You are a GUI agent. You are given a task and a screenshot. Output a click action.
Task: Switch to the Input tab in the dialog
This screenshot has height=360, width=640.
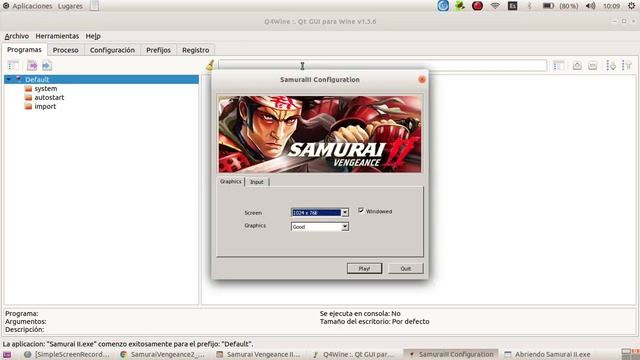(257, 182)
